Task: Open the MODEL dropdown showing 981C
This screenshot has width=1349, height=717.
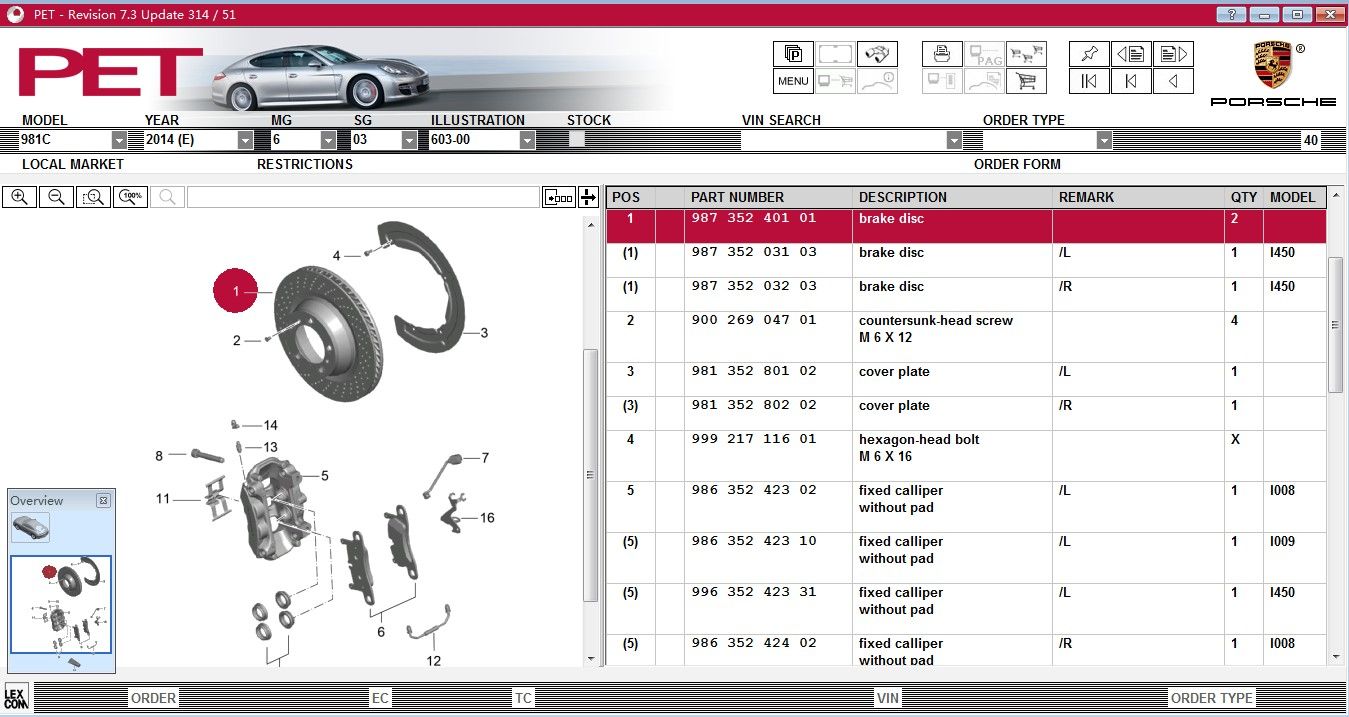Action: point(119,141)
